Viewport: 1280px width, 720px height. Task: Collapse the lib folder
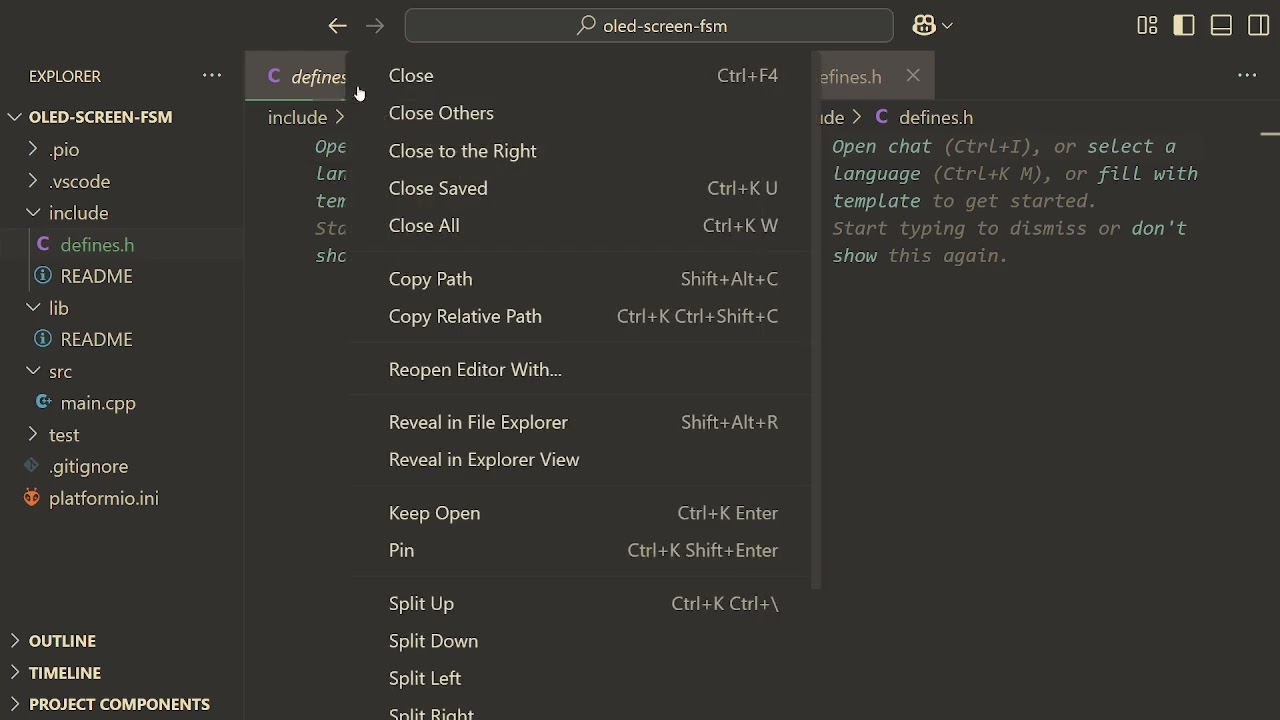33,308
